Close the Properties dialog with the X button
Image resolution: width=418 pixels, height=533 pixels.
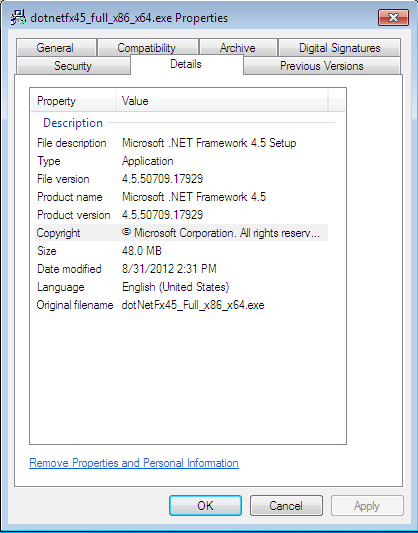click(x=393, y=17)
